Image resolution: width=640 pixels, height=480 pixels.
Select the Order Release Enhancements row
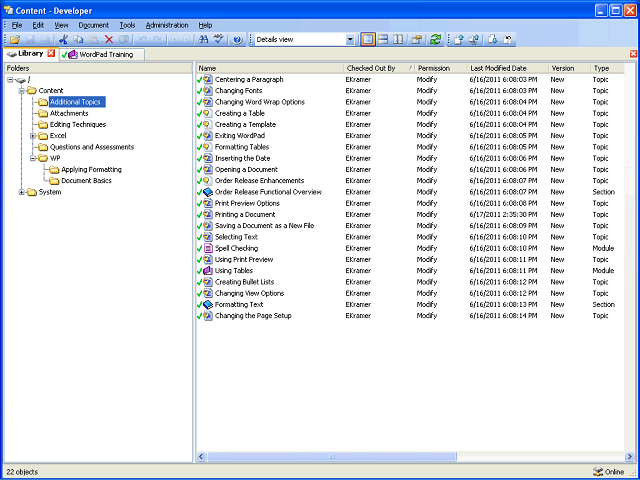(x=410, y=180)
